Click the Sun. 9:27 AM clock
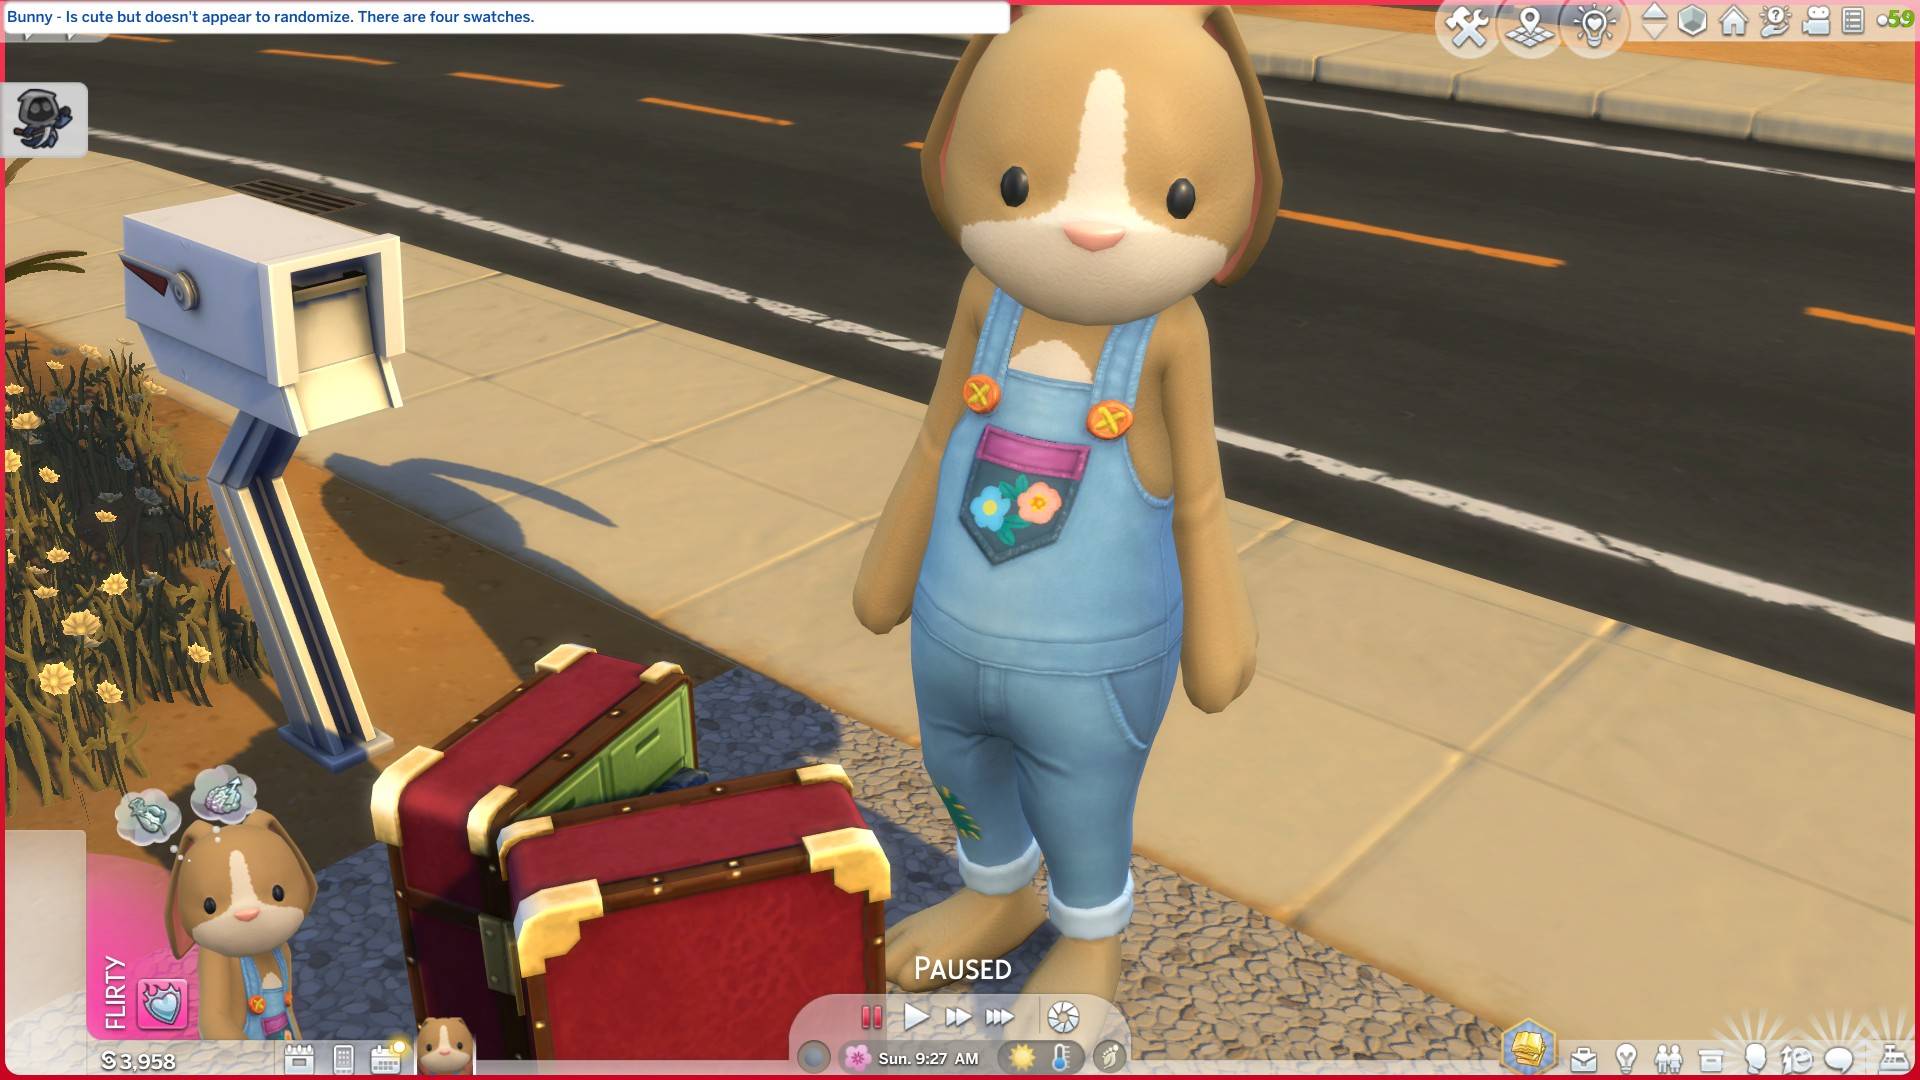 (928, 1058)
